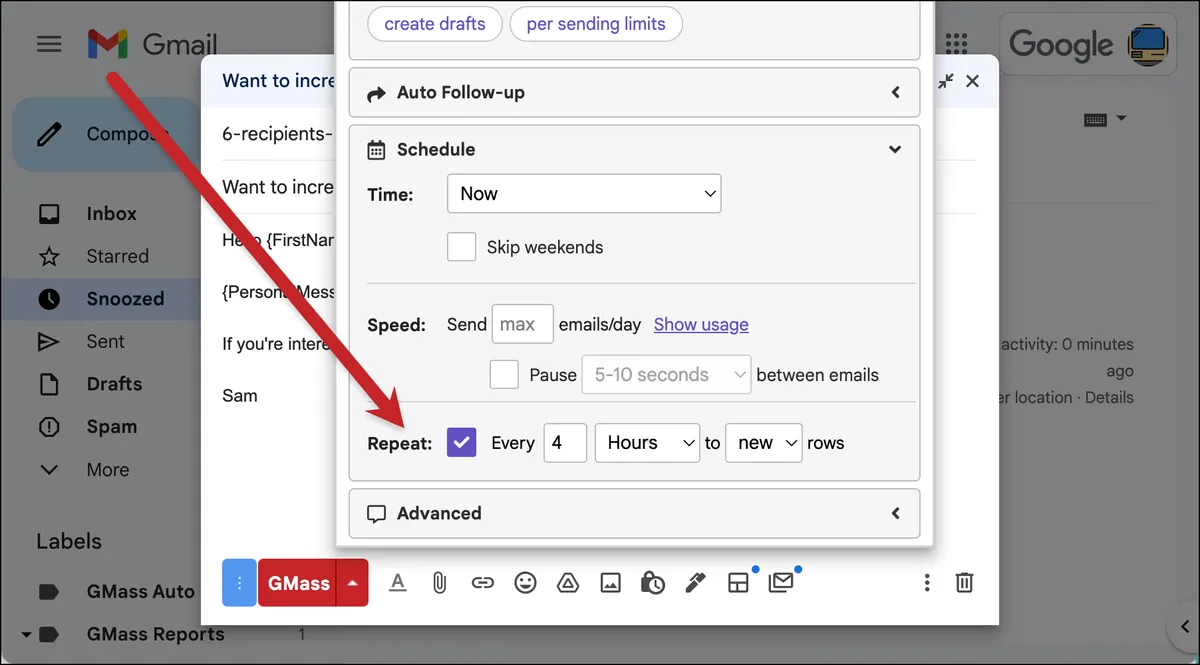This screenshot has height=665, width=1200.
Task: Open the Hours unit dropdown
Action: click(x=647, y=443)
